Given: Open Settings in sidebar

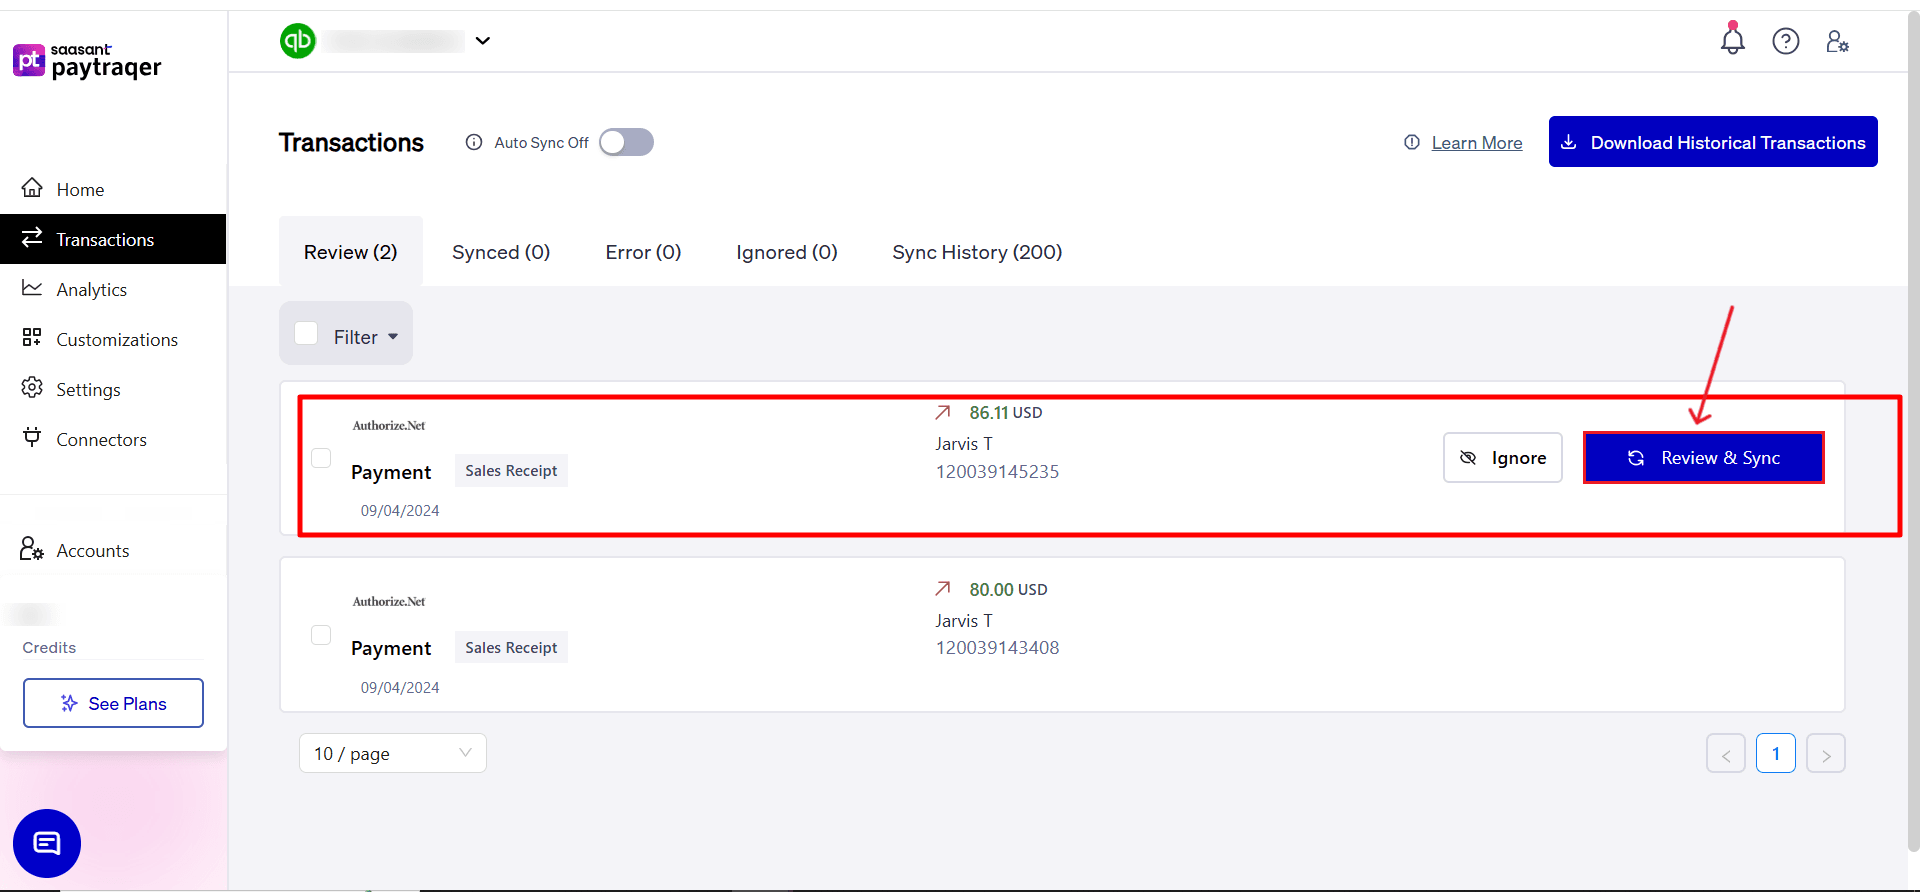Looking at the screenshot, I should coord(113,389).
